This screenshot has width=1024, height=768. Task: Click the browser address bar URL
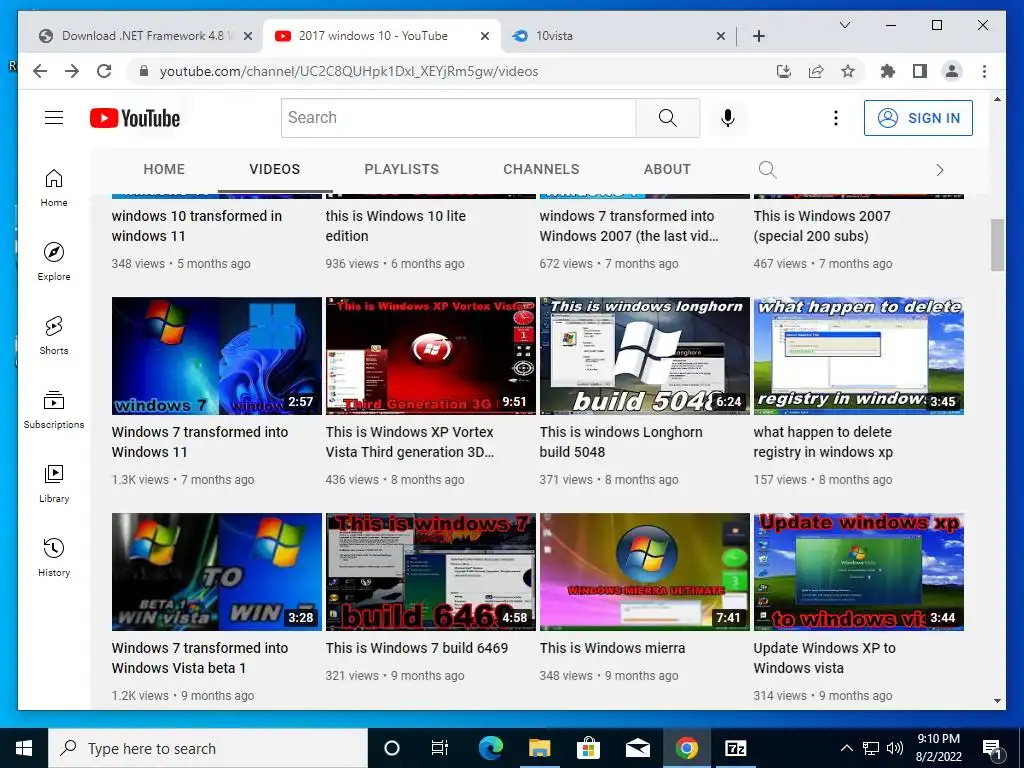[x=349, y=71]
